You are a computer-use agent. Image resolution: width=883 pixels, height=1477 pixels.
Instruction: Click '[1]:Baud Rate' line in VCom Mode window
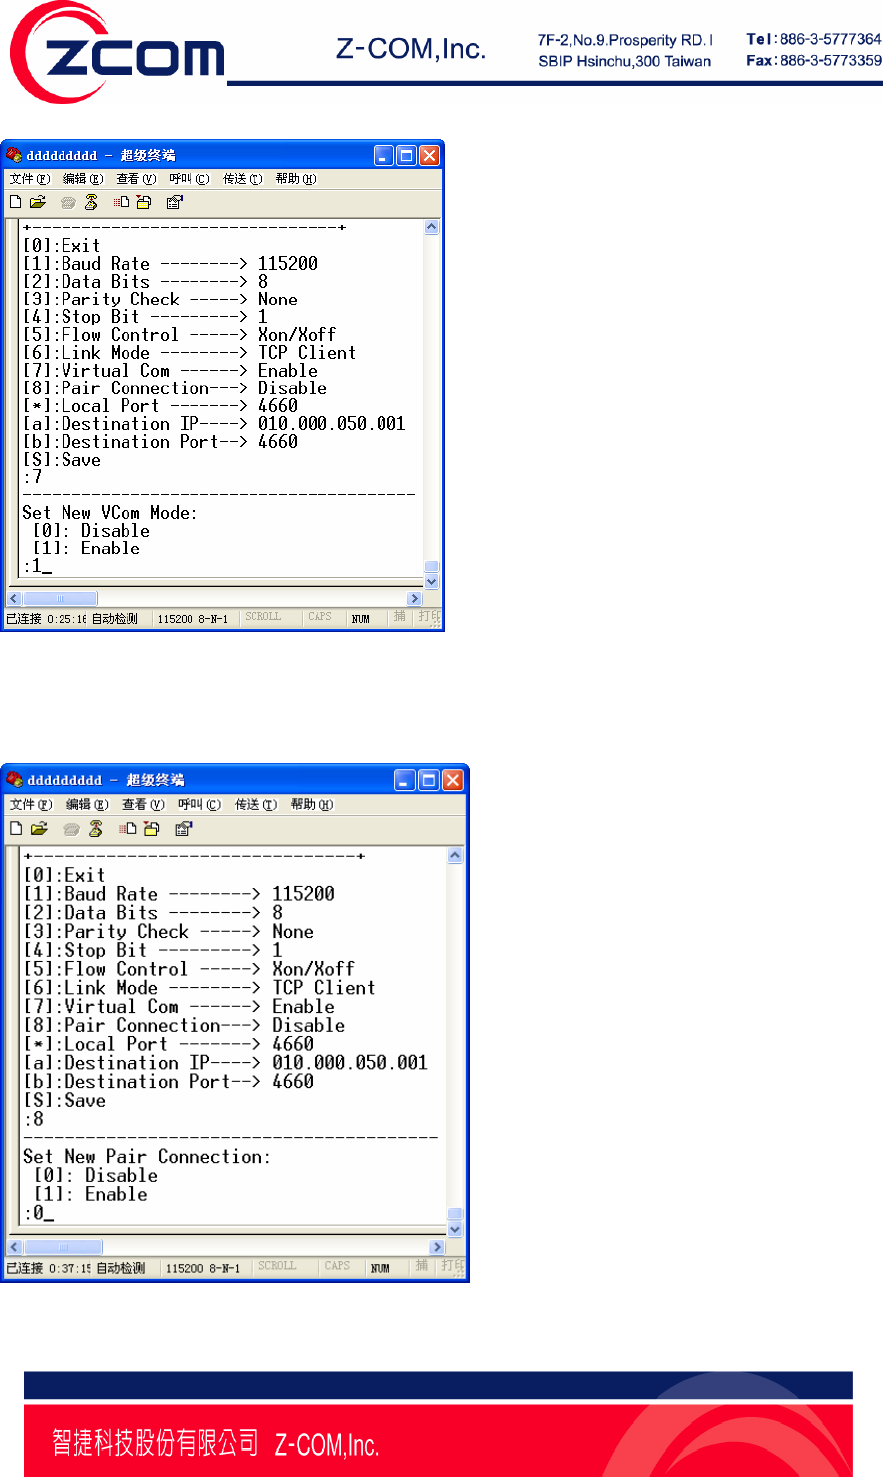[170, 264]
